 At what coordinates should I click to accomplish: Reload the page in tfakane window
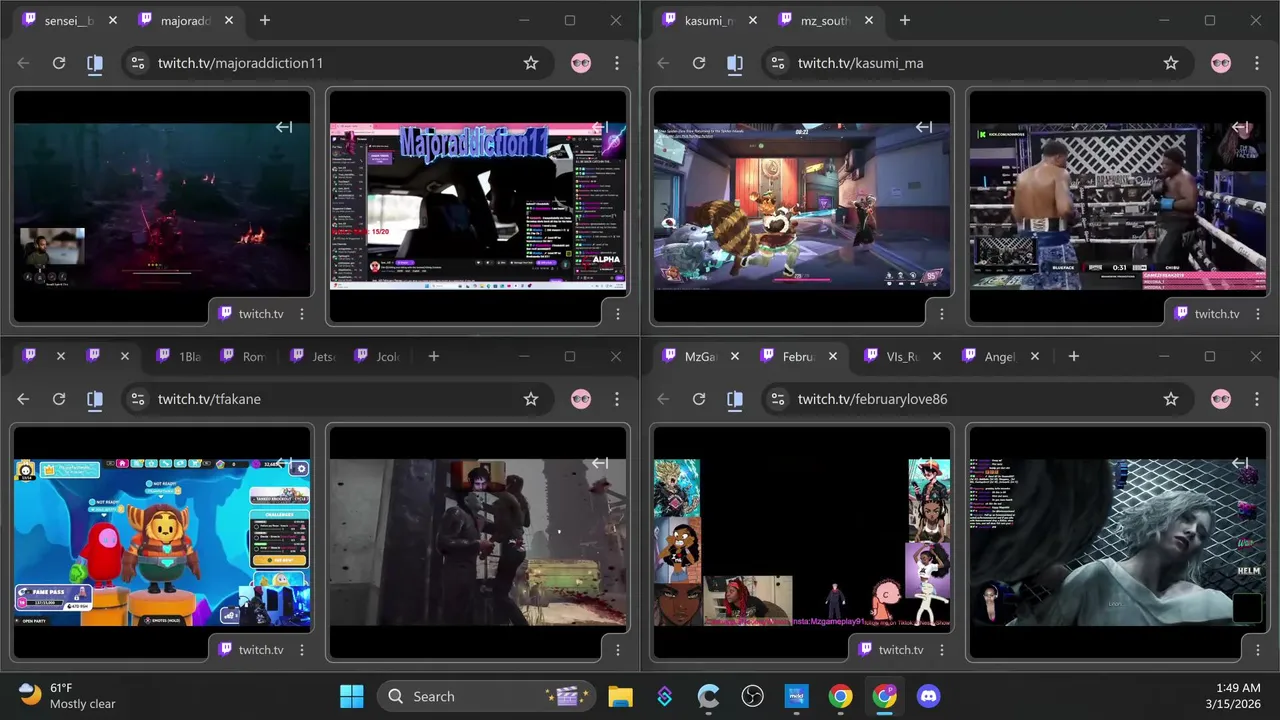coord(59,399)
